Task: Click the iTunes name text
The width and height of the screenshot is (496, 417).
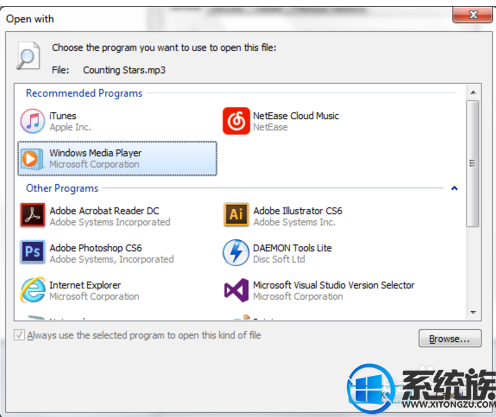Action: tap(63, 116)
